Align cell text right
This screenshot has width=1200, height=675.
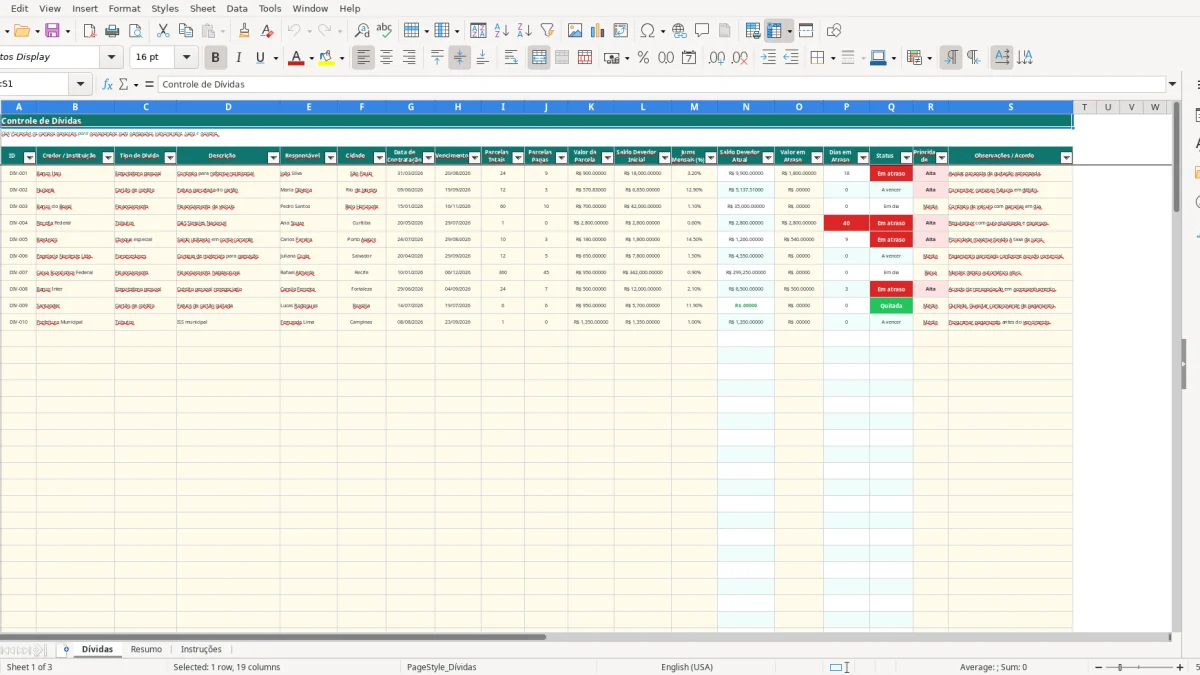click(x=409, y=58)
